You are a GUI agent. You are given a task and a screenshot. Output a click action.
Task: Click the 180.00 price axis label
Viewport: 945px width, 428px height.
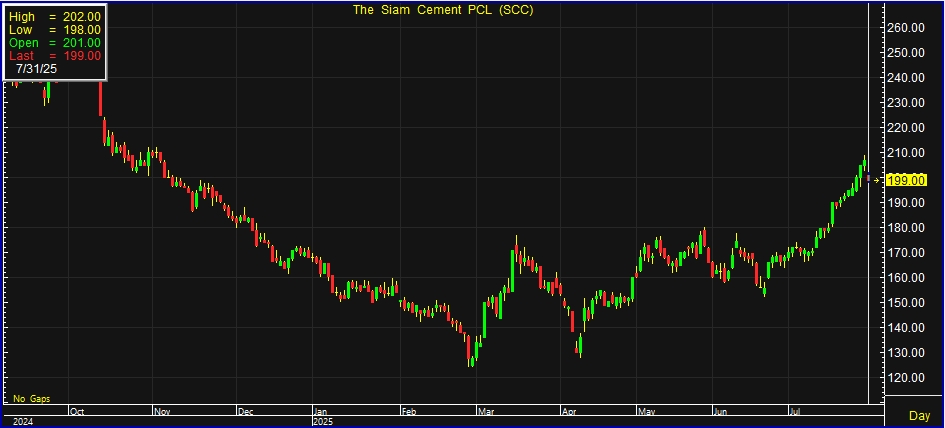[906, 228]
